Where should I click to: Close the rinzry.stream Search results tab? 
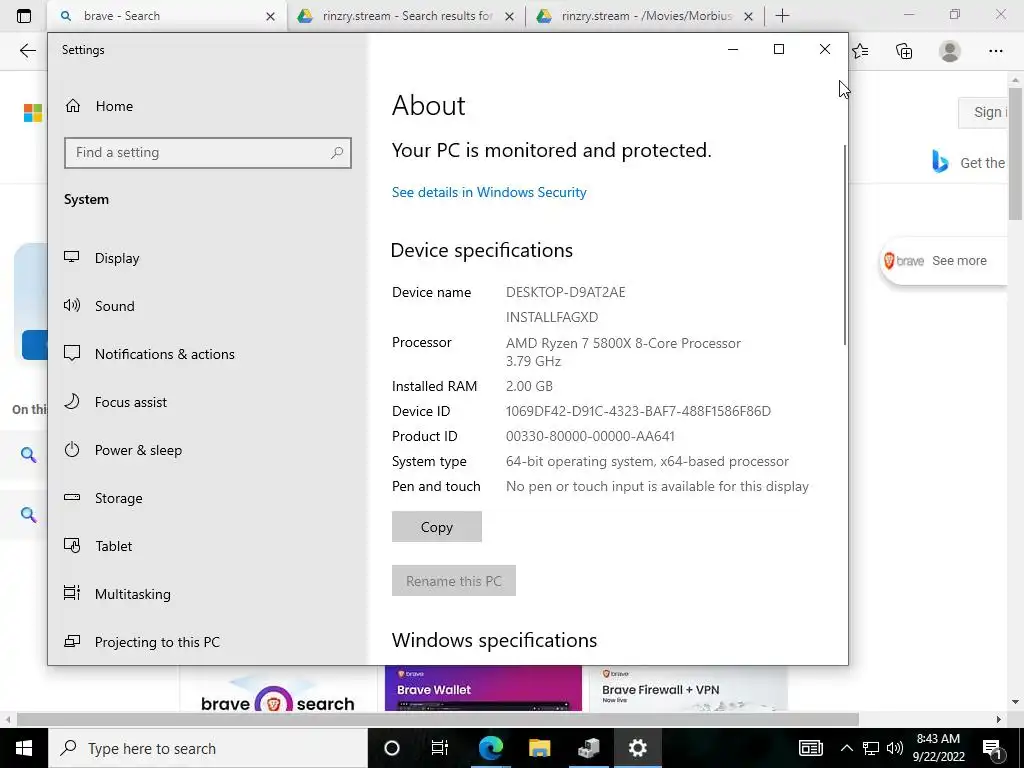pyautogui.click(x=509, y=16)
